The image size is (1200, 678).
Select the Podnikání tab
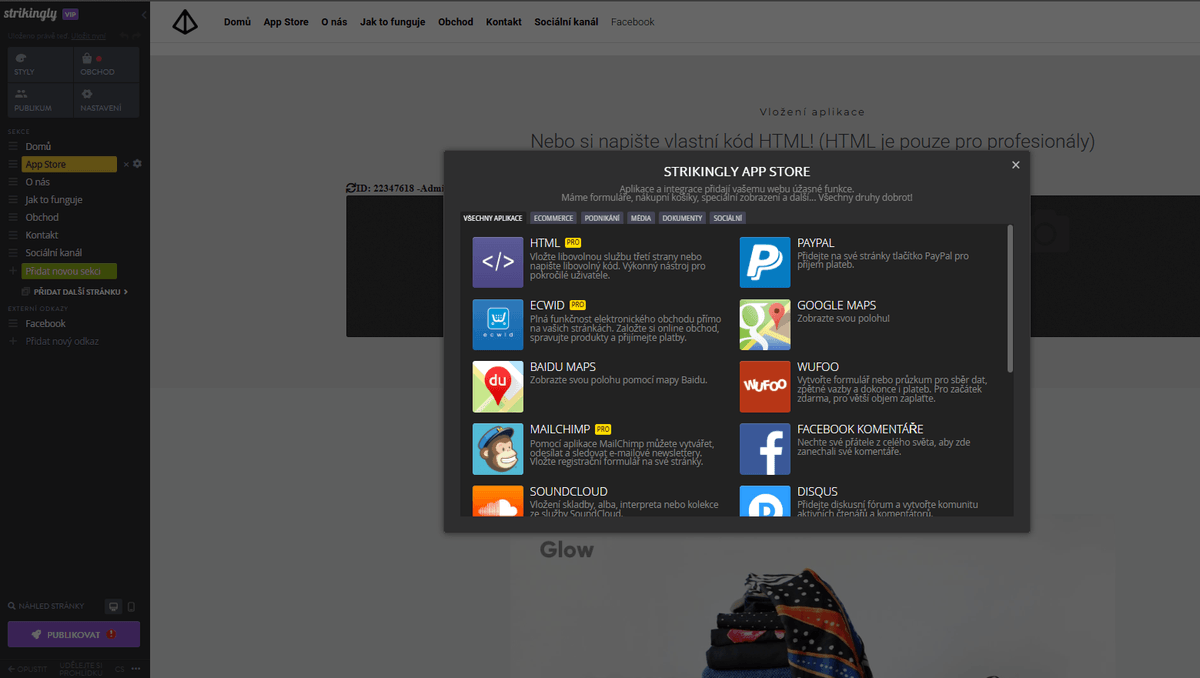click(x=602, y=218)
